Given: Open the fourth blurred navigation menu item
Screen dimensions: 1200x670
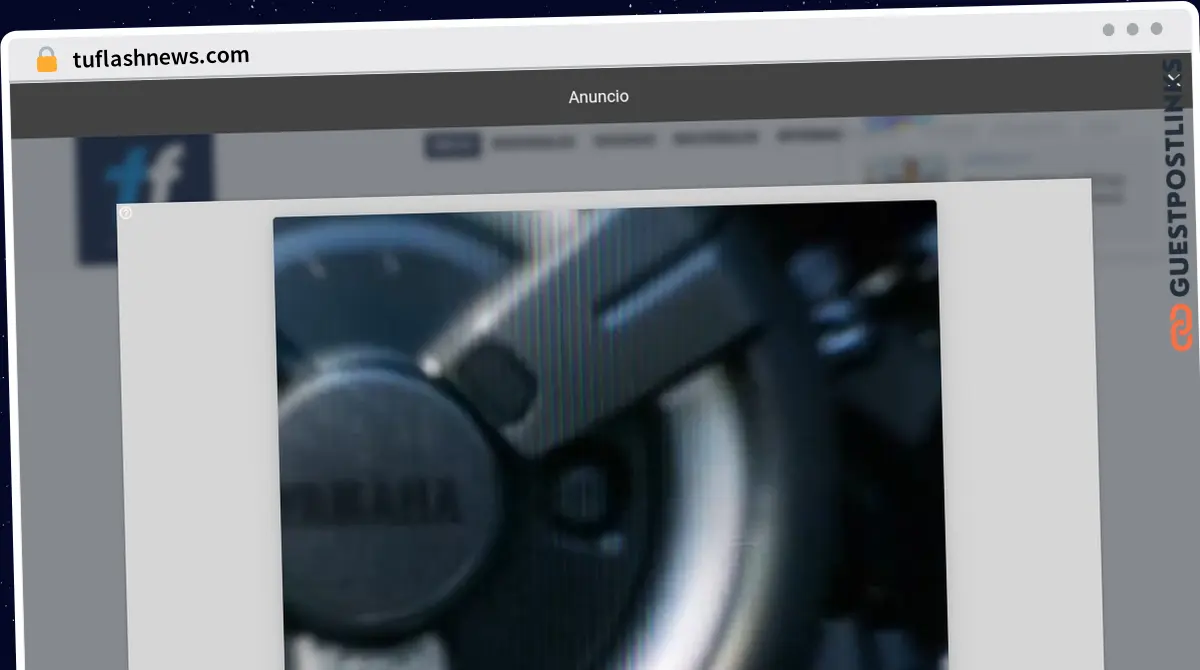Looking at the screenshot, I should point(715,138).
